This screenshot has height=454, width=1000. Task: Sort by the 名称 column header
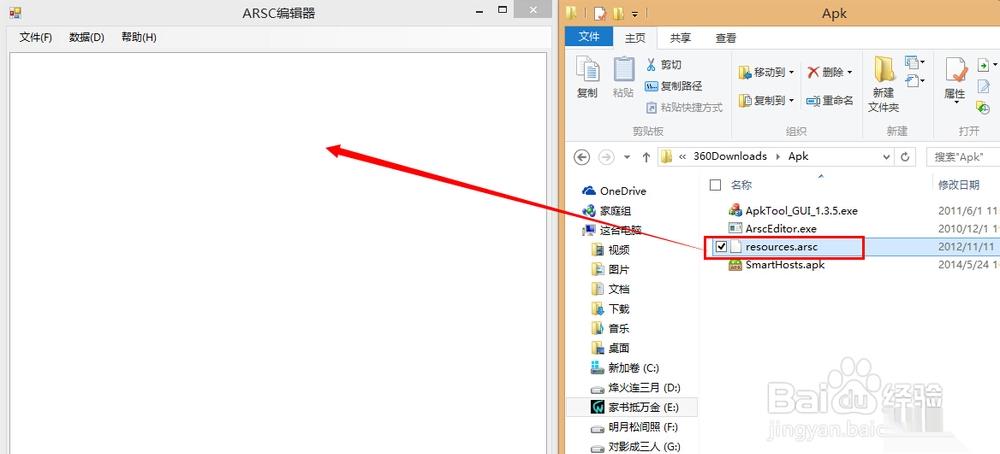click(741, 185)
